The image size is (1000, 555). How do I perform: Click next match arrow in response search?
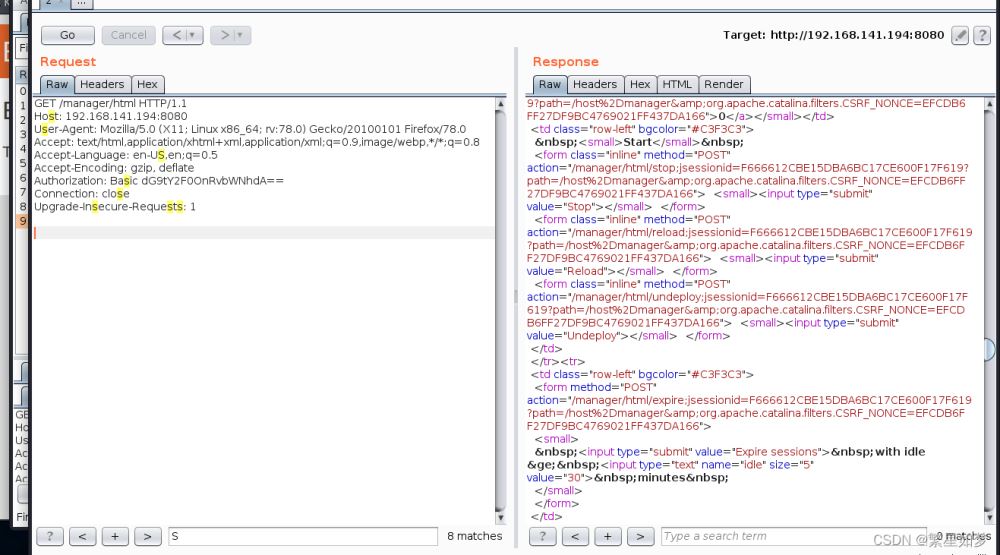coord(641,537)
